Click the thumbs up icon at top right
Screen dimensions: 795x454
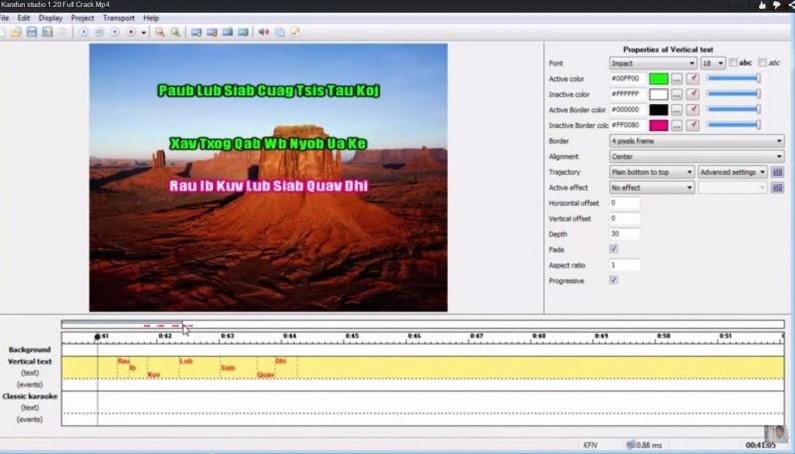pos(762,5)
